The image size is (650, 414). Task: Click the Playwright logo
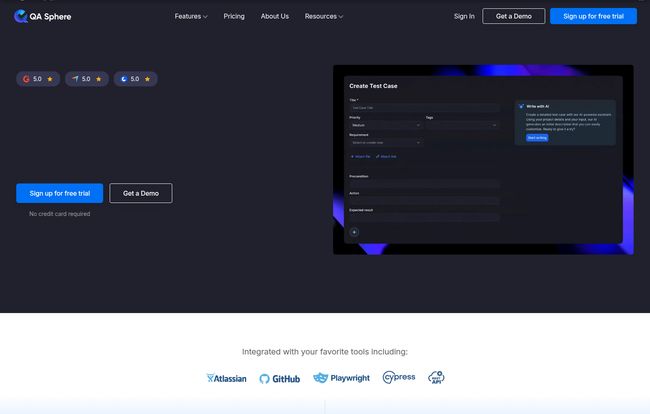[341, 378]
